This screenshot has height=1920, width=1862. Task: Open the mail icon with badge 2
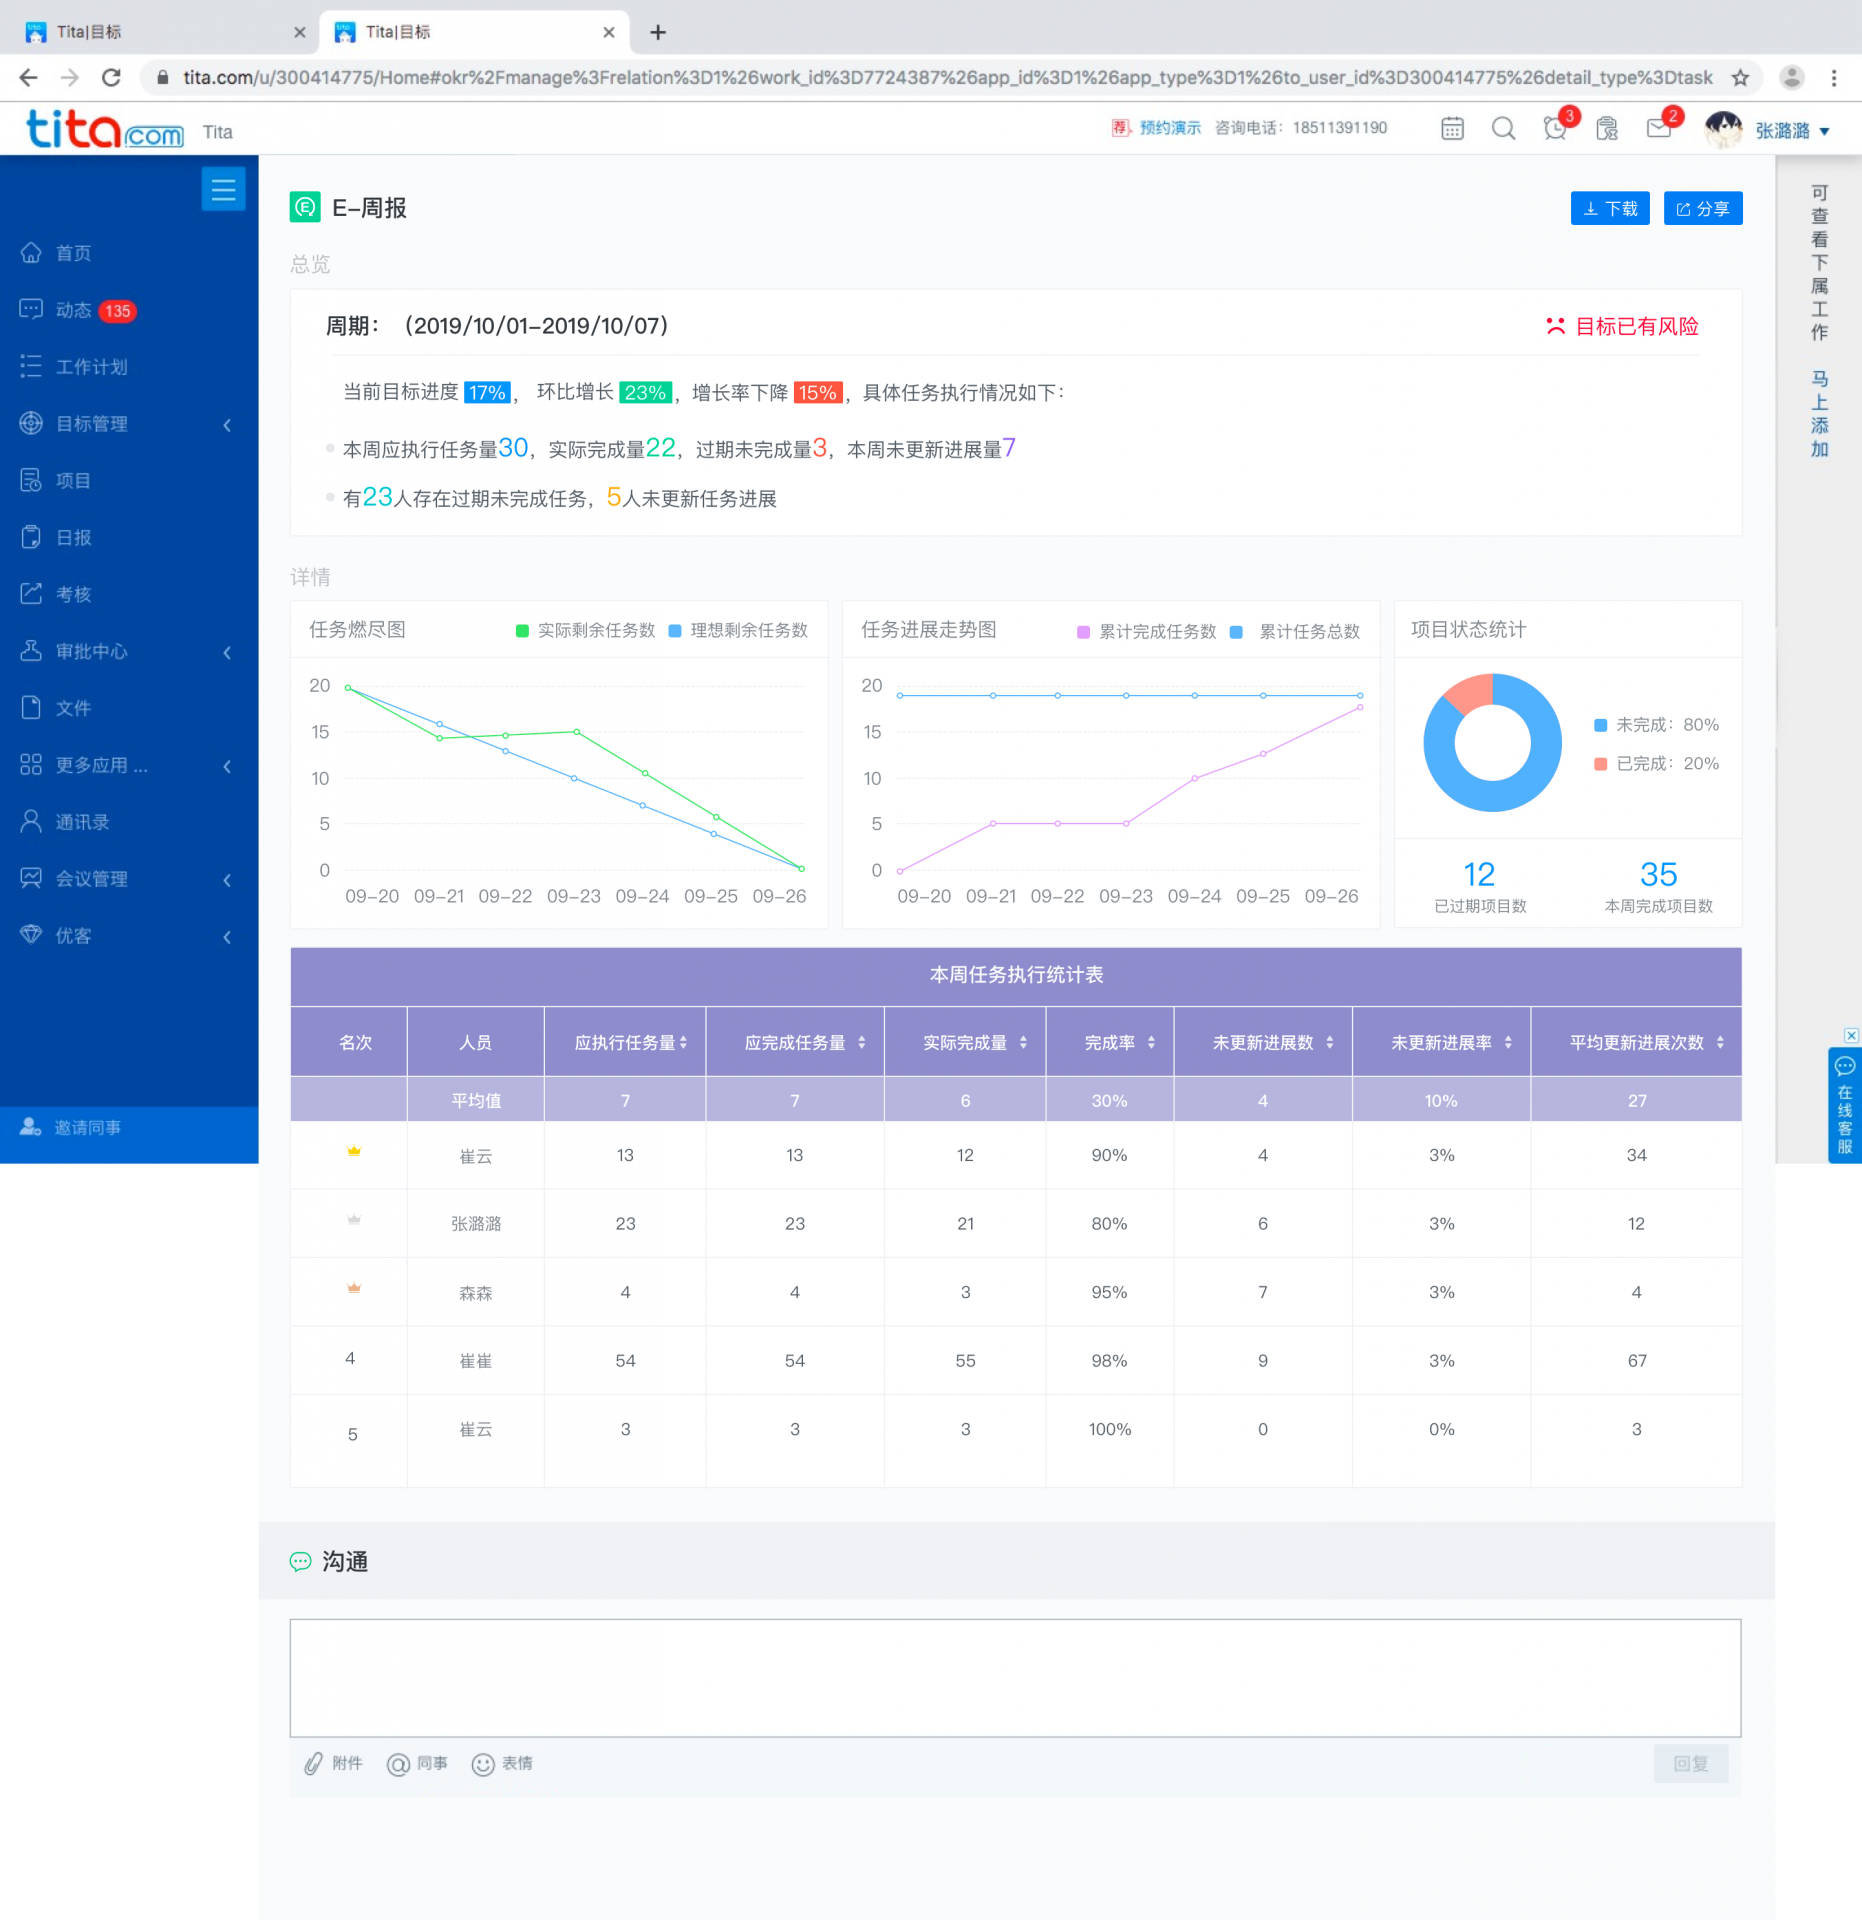click(1660, 127)
